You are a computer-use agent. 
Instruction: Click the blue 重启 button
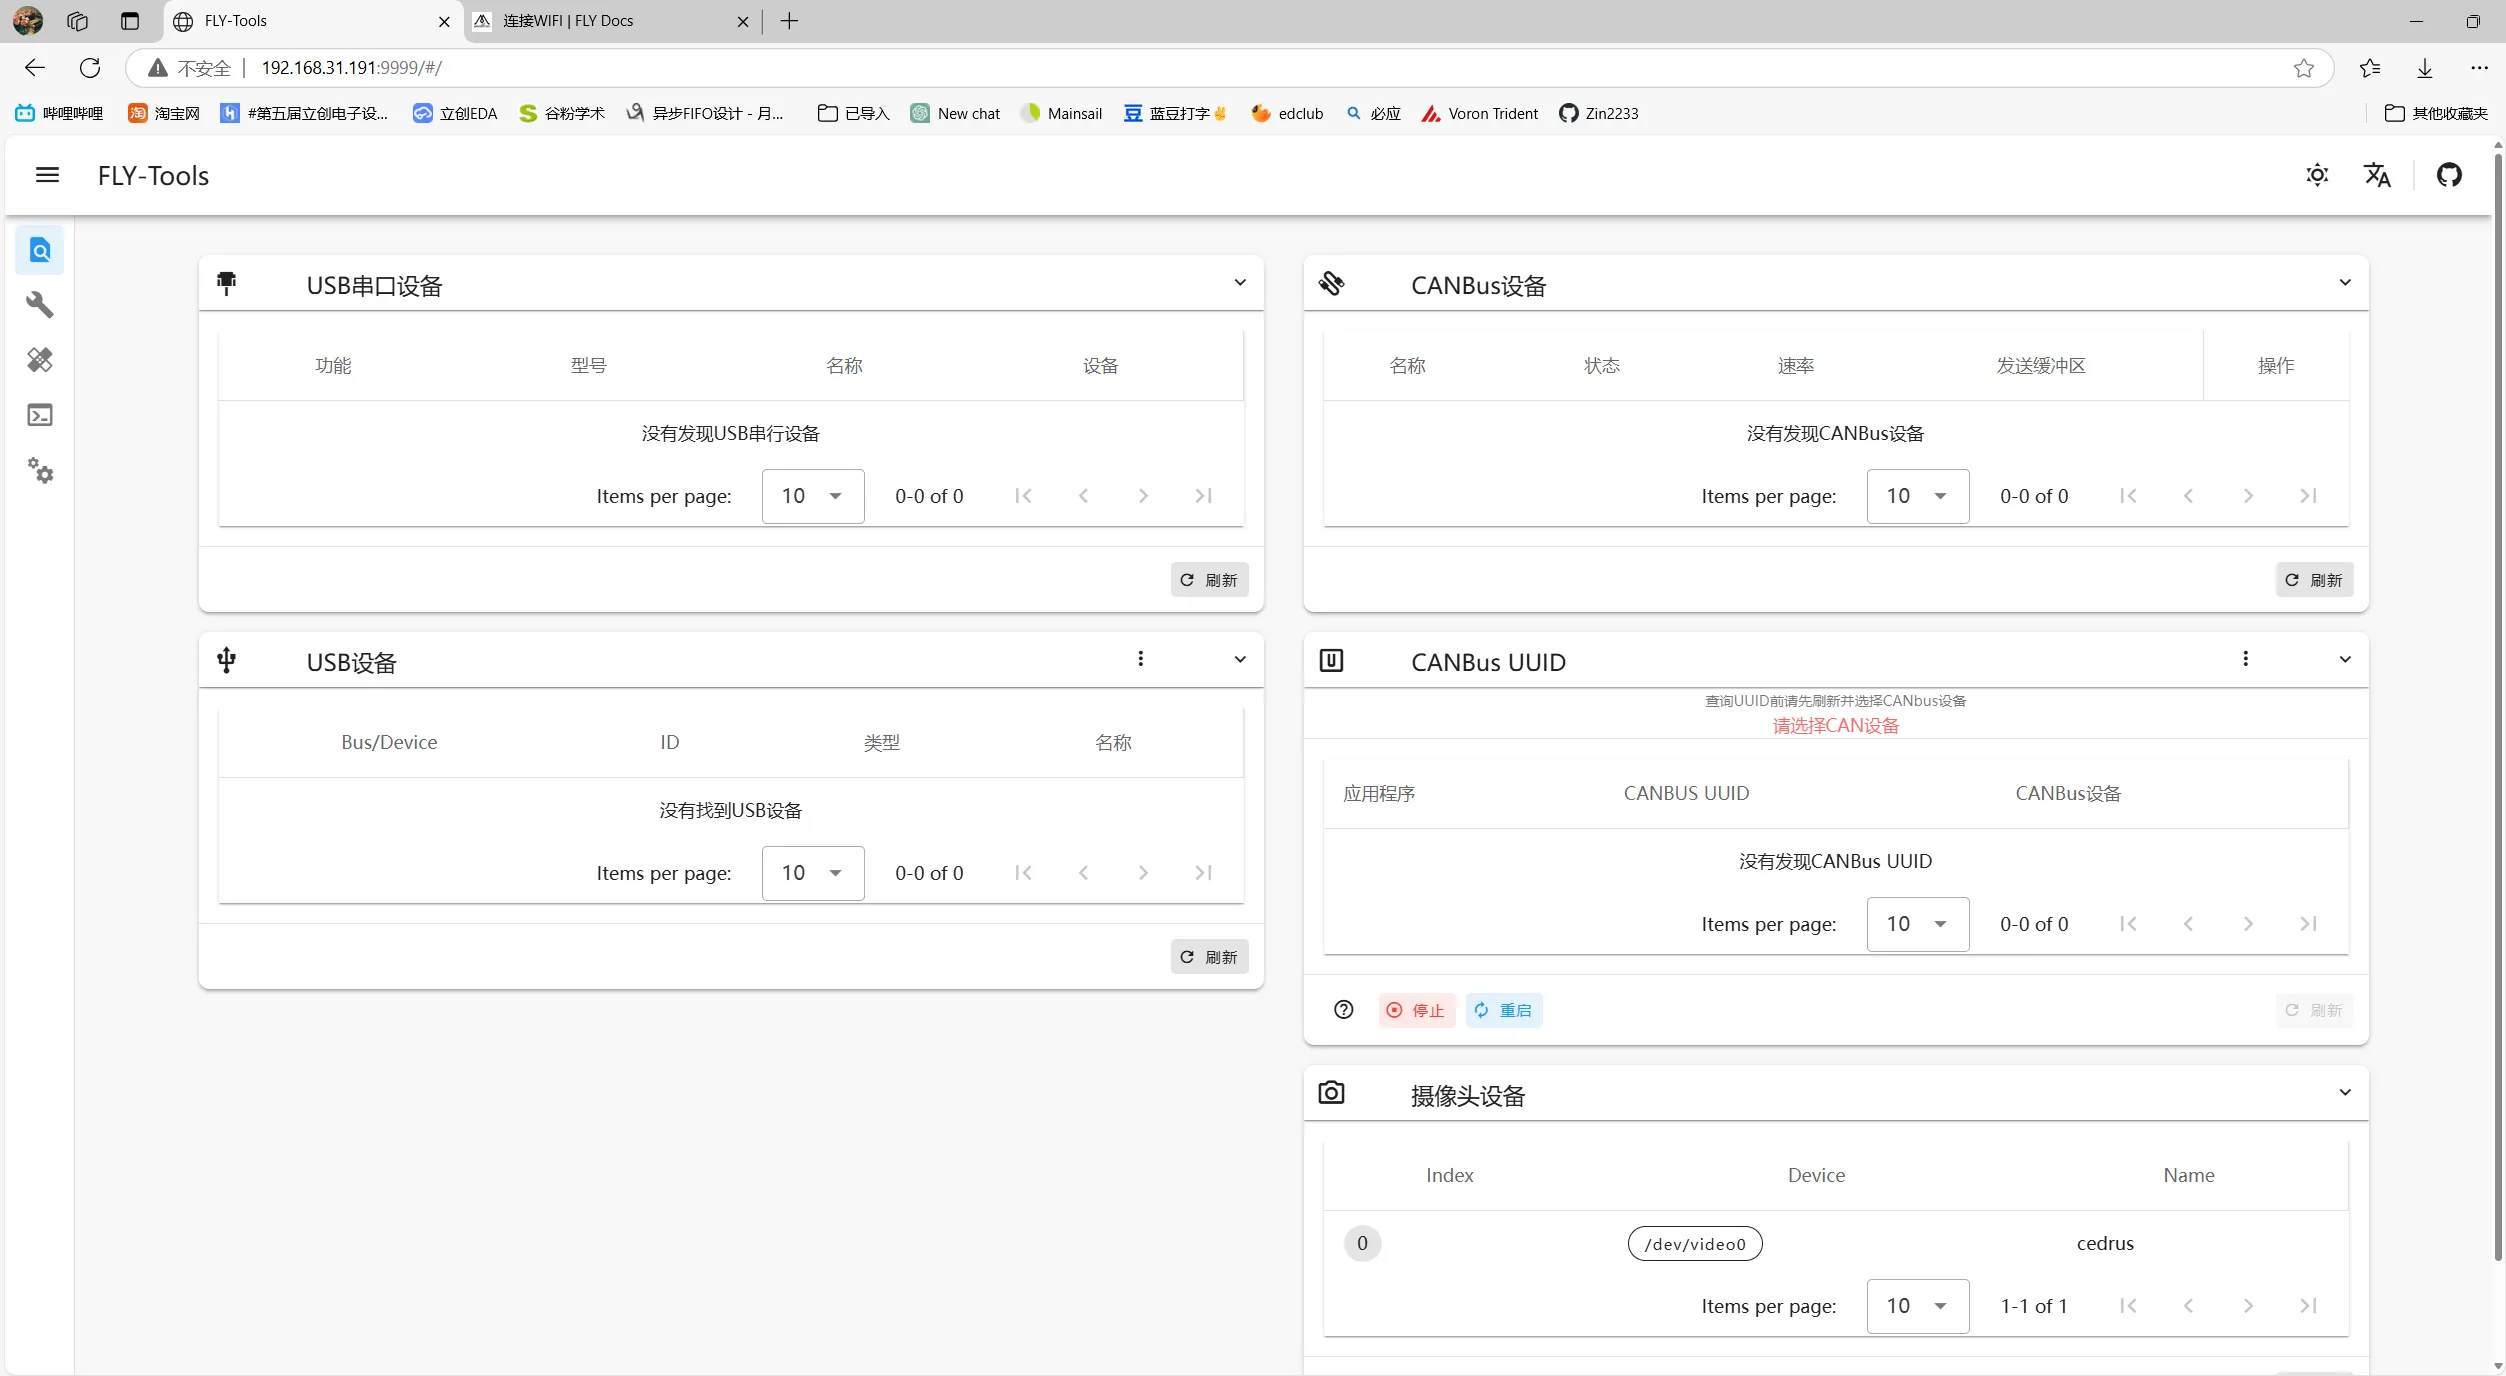point(1503,1010)
